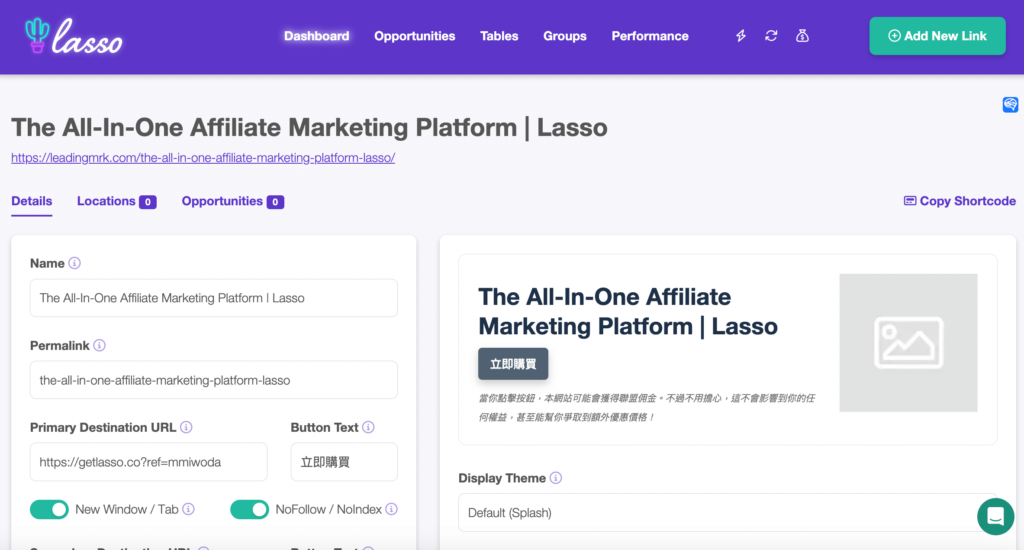Open the Opportunities nav menu
The image size is (1024, 550).
[x=415, y=36]
